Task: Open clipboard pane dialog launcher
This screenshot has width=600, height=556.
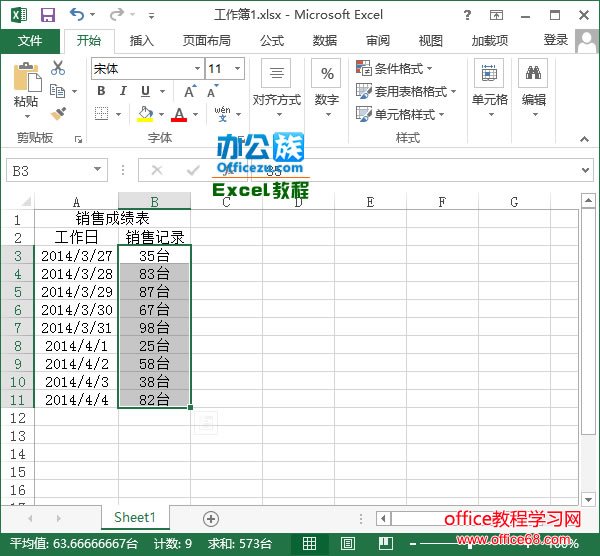Action: pyautogui.click(x=78, y=139)
